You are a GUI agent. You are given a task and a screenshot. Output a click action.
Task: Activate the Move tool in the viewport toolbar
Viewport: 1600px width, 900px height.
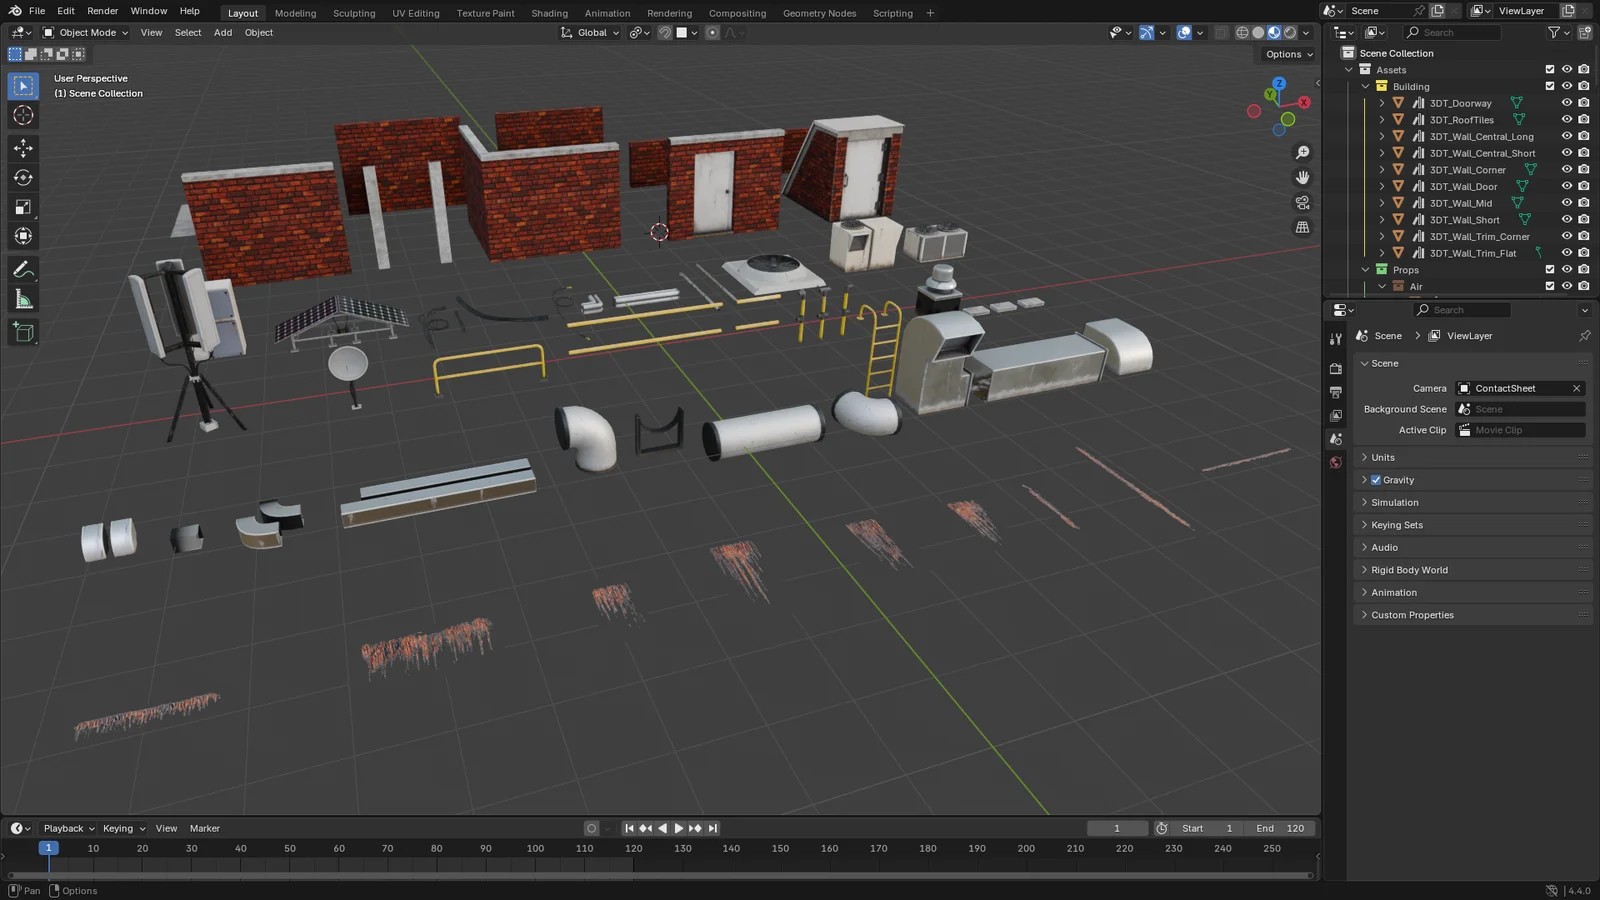tap(23, 148)
